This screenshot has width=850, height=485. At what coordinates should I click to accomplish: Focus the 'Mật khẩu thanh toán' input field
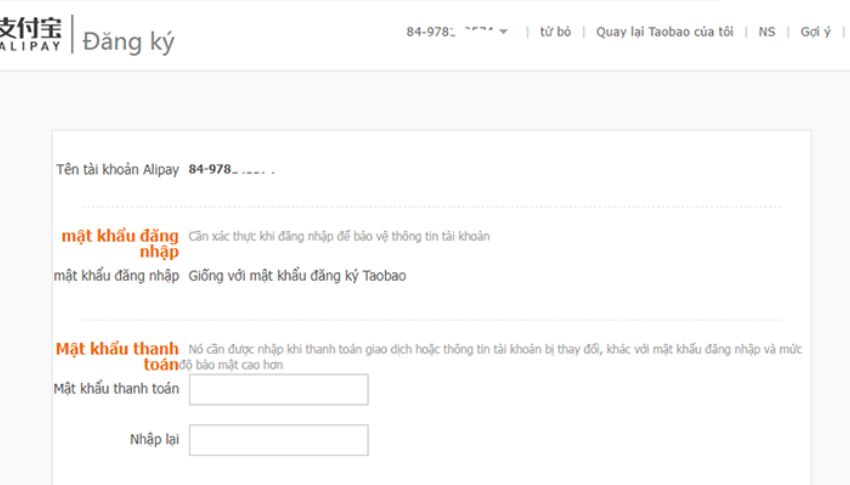tap(279, 389)
